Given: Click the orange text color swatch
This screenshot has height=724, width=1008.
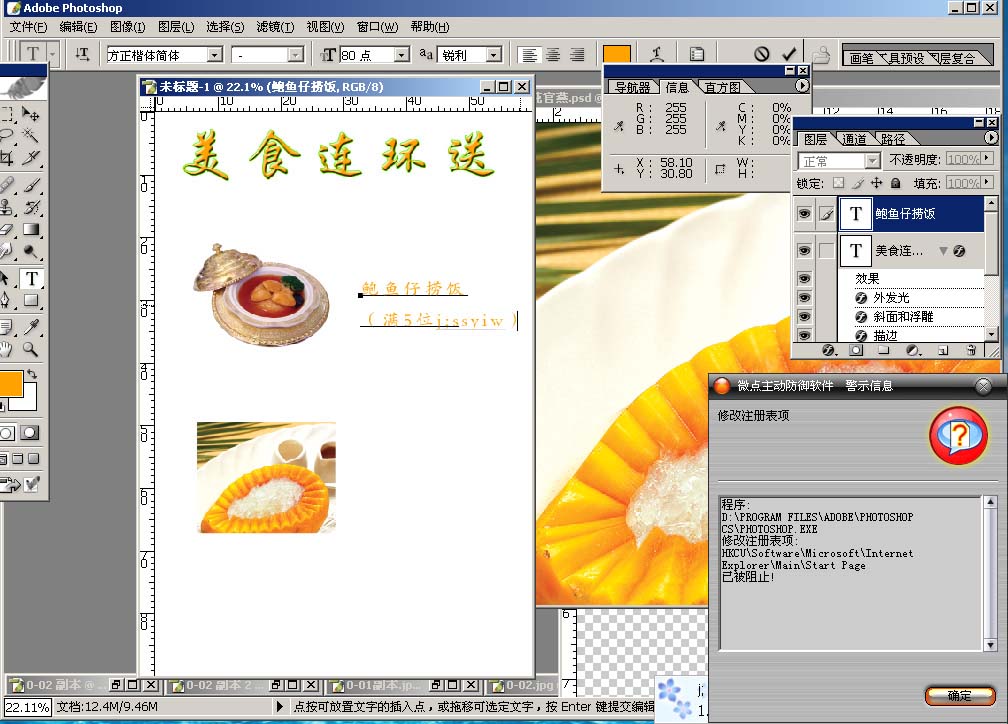Looking at the screenshot, I should tap(617, 54).
